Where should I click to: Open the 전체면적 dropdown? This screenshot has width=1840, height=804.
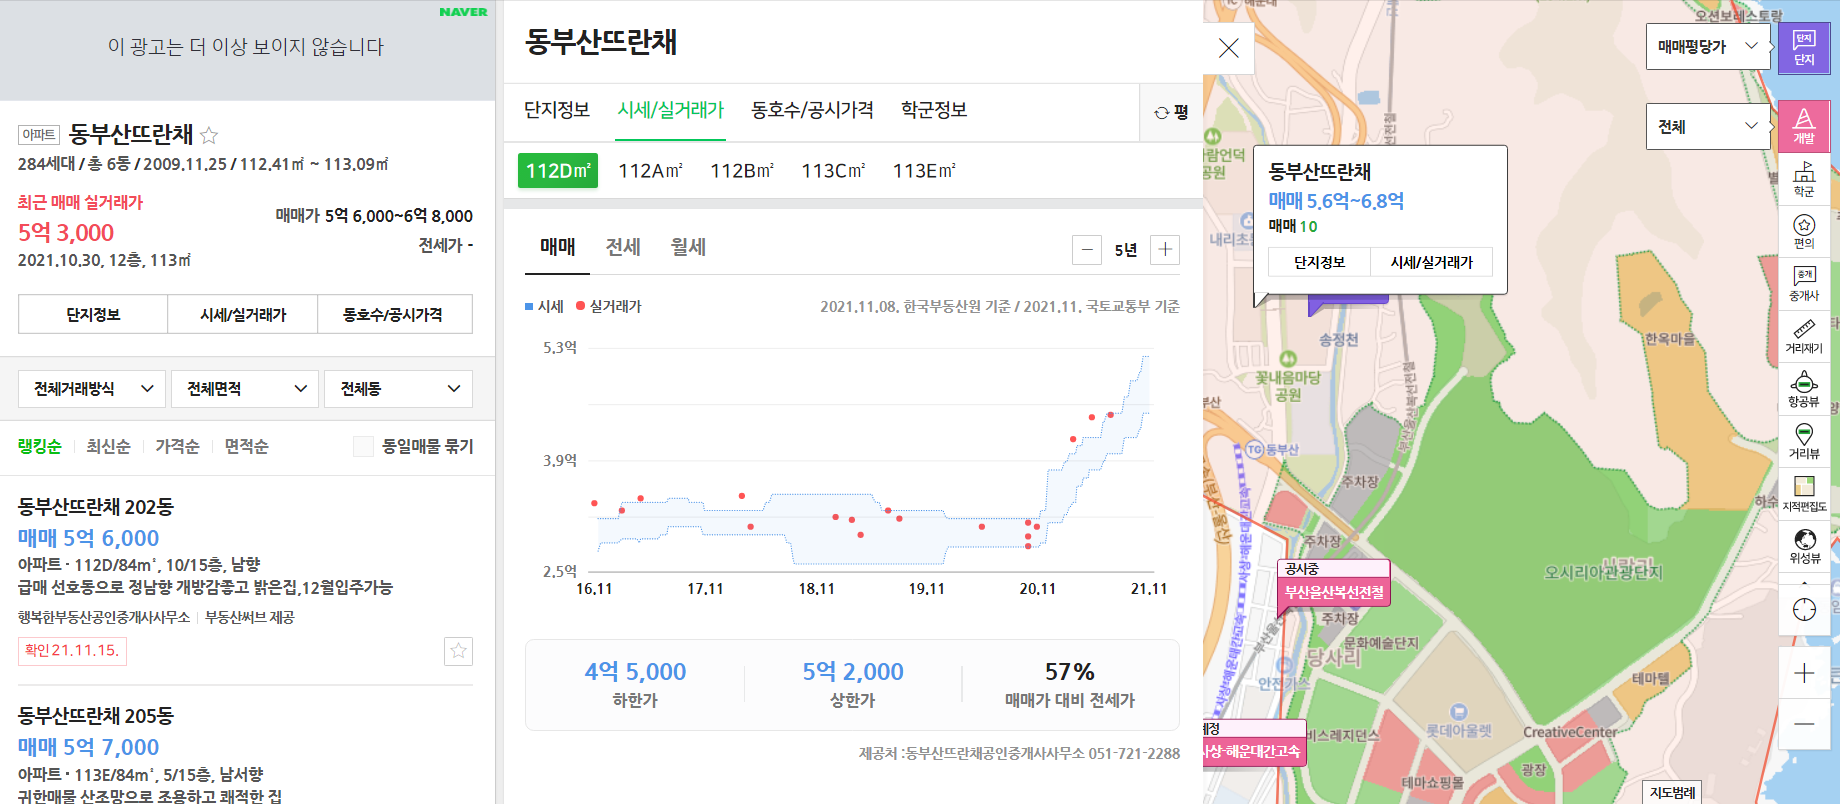click(x=245, y=389)
